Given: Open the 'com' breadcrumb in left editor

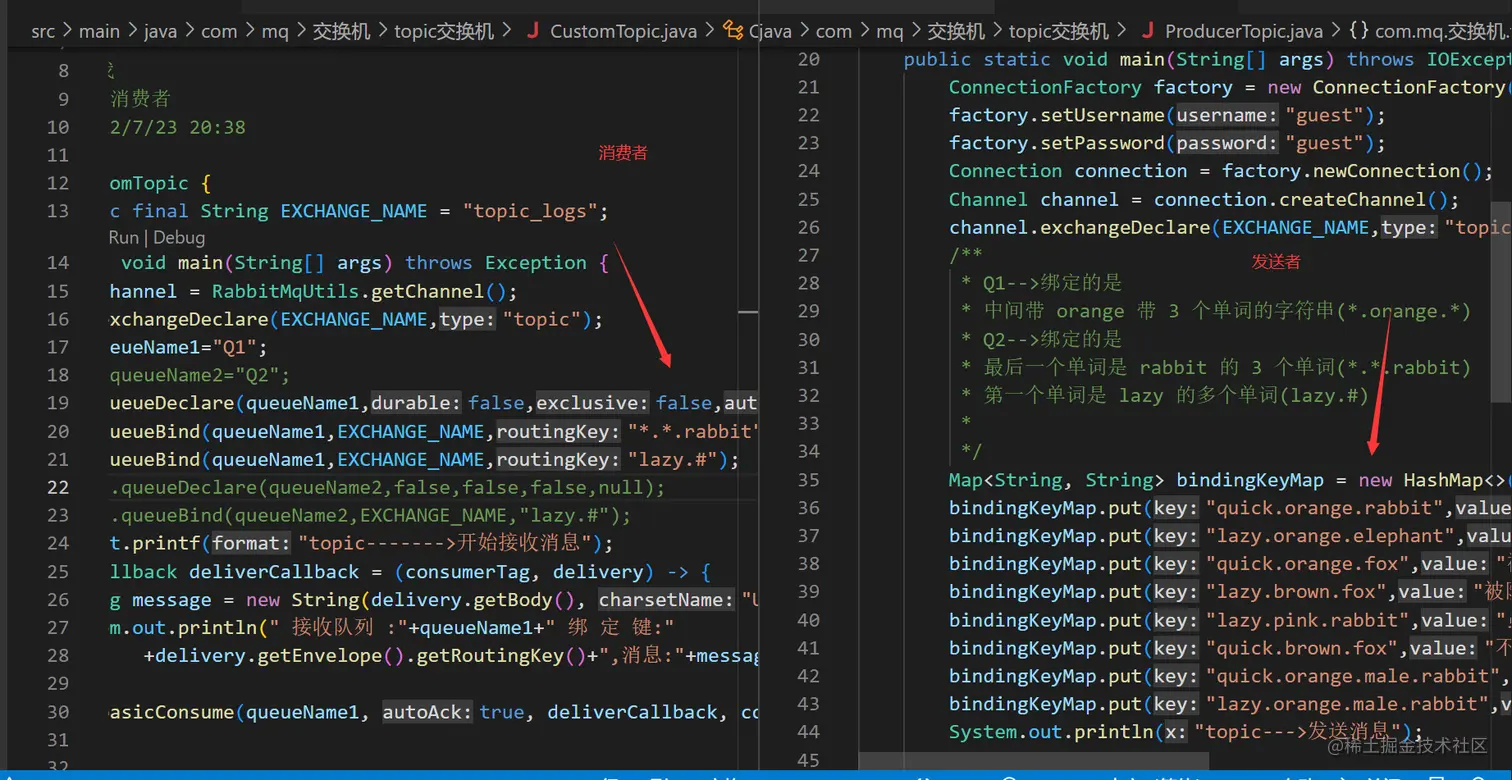Looking at the screenshot, I should pyautogui.click(x=219, y=31).
